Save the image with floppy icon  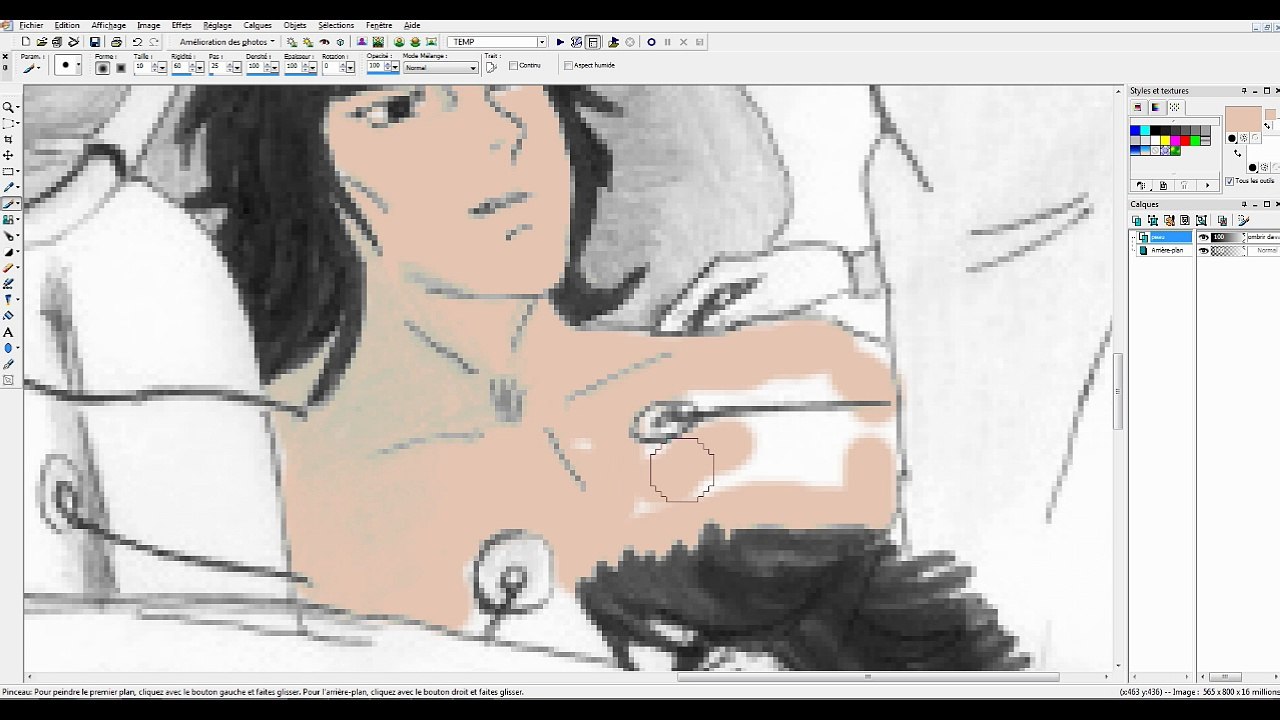(x=94, y=42)
